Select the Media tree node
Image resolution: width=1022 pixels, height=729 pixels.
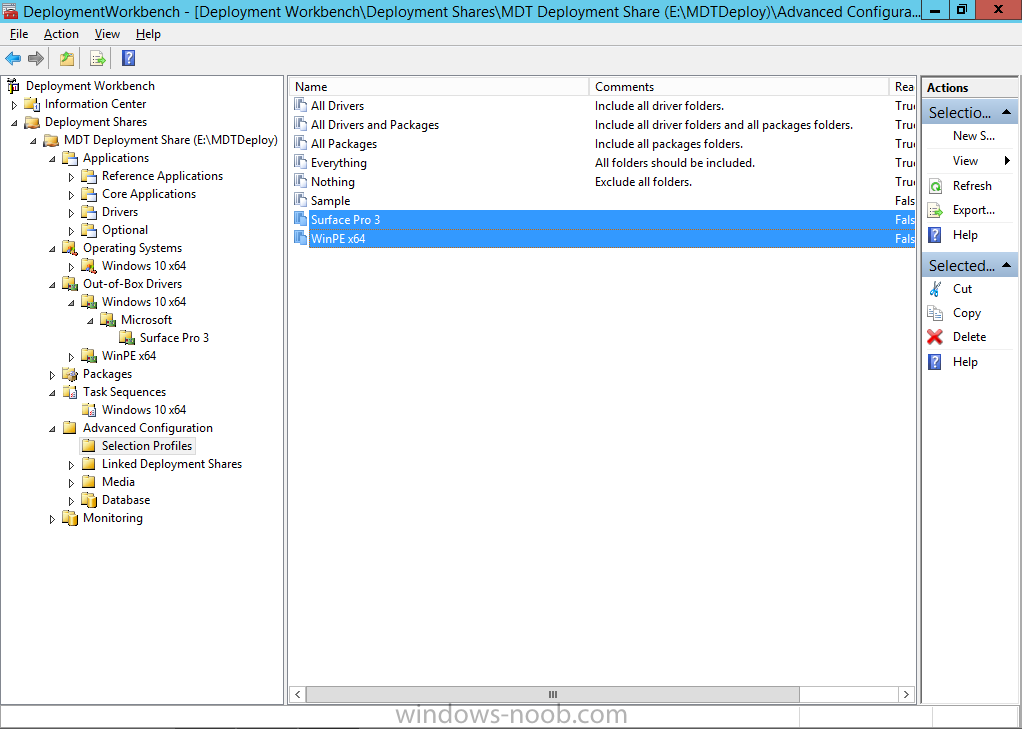[x=118, y=482]
